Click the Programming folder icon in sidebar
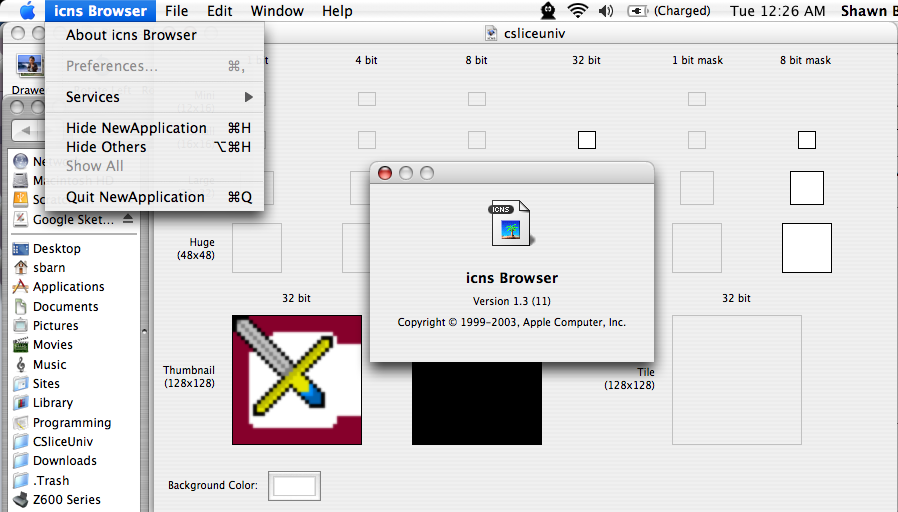The image size is (898, 512). point(21,423)
